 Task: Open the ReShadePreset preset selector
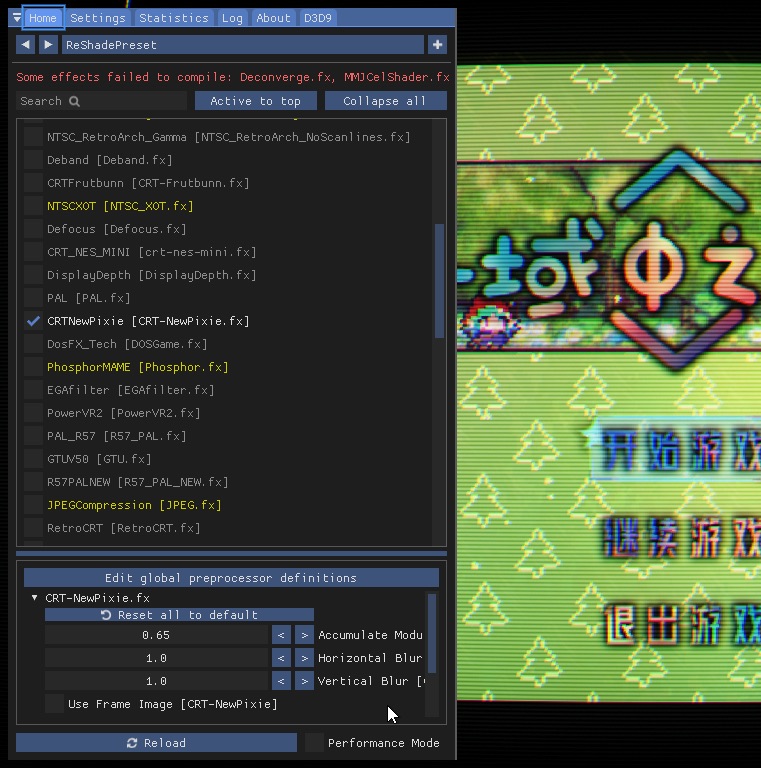(242, 45)
